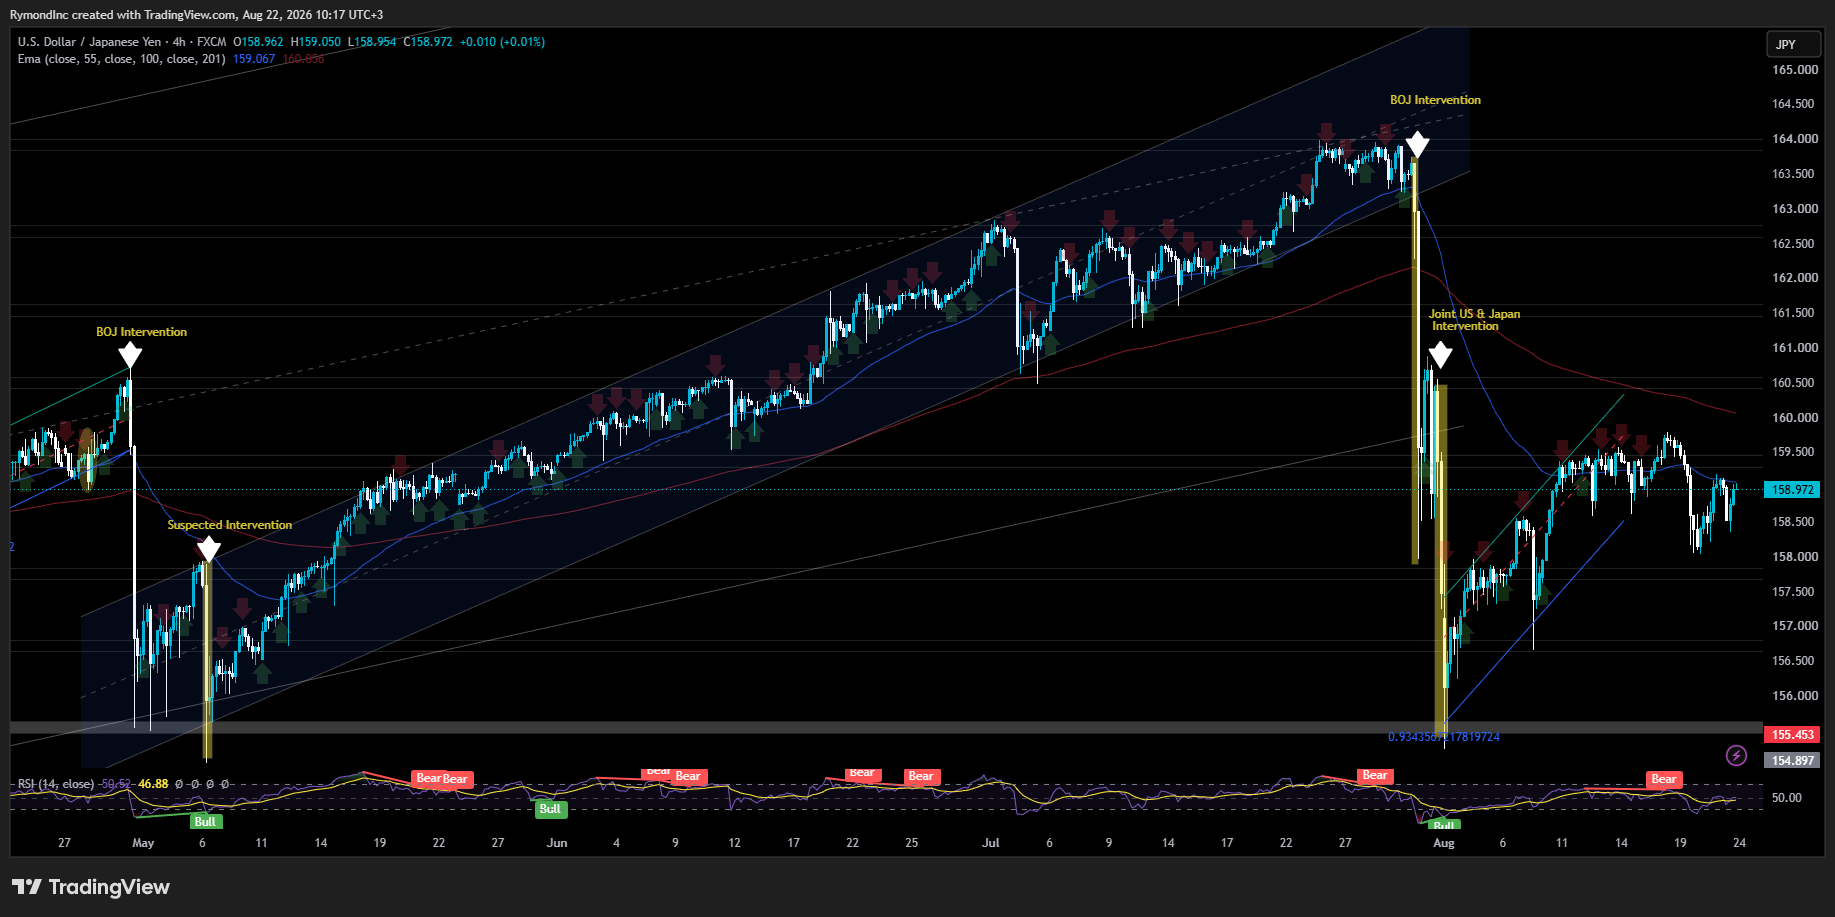Click the gray 154.897 price tag

[x=1793, y=761]
